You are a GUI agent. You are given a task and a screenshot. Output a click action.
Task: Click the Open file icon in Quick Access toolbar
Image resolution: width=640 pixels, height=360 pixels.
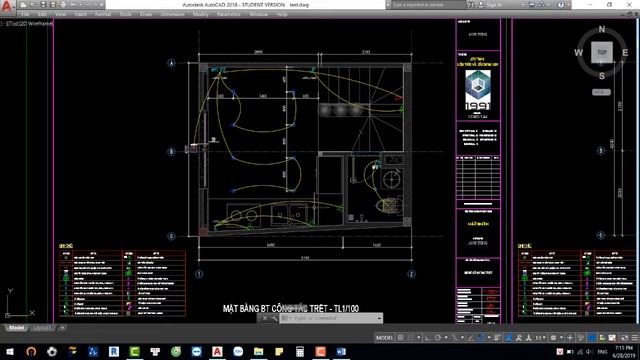(x=33, y=5)
